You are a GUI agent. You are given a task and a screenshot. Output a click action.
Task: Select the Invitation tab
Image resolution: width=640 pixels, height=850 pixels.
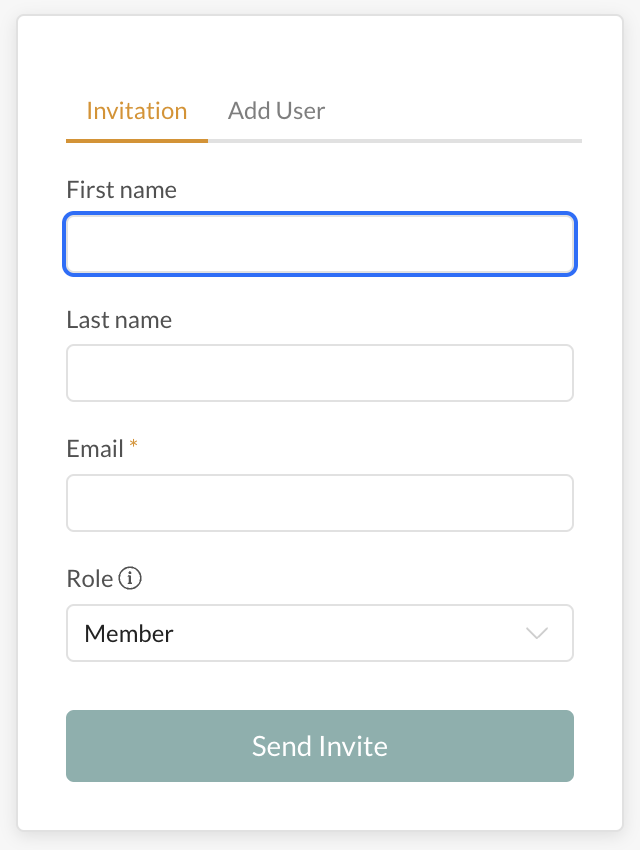[x=136, y=110]
